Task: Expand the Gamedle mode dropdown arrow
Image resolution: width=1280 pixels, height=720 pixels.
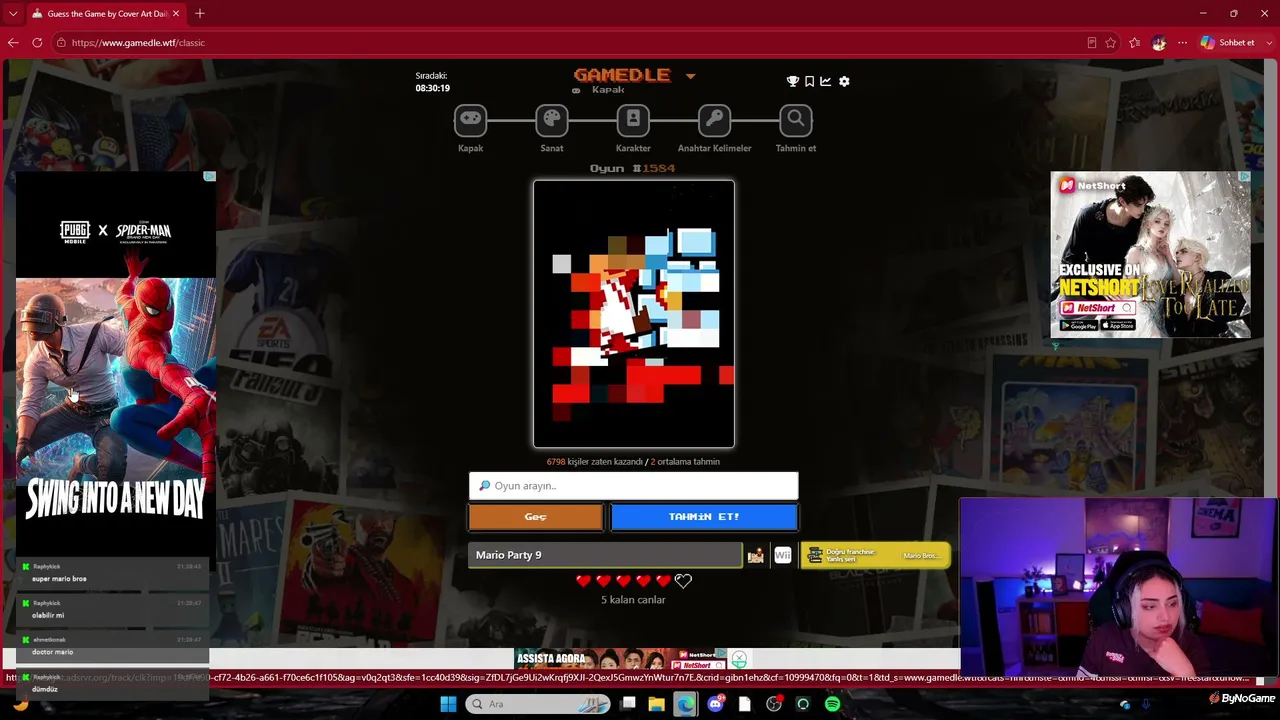Action: [690, 76]
